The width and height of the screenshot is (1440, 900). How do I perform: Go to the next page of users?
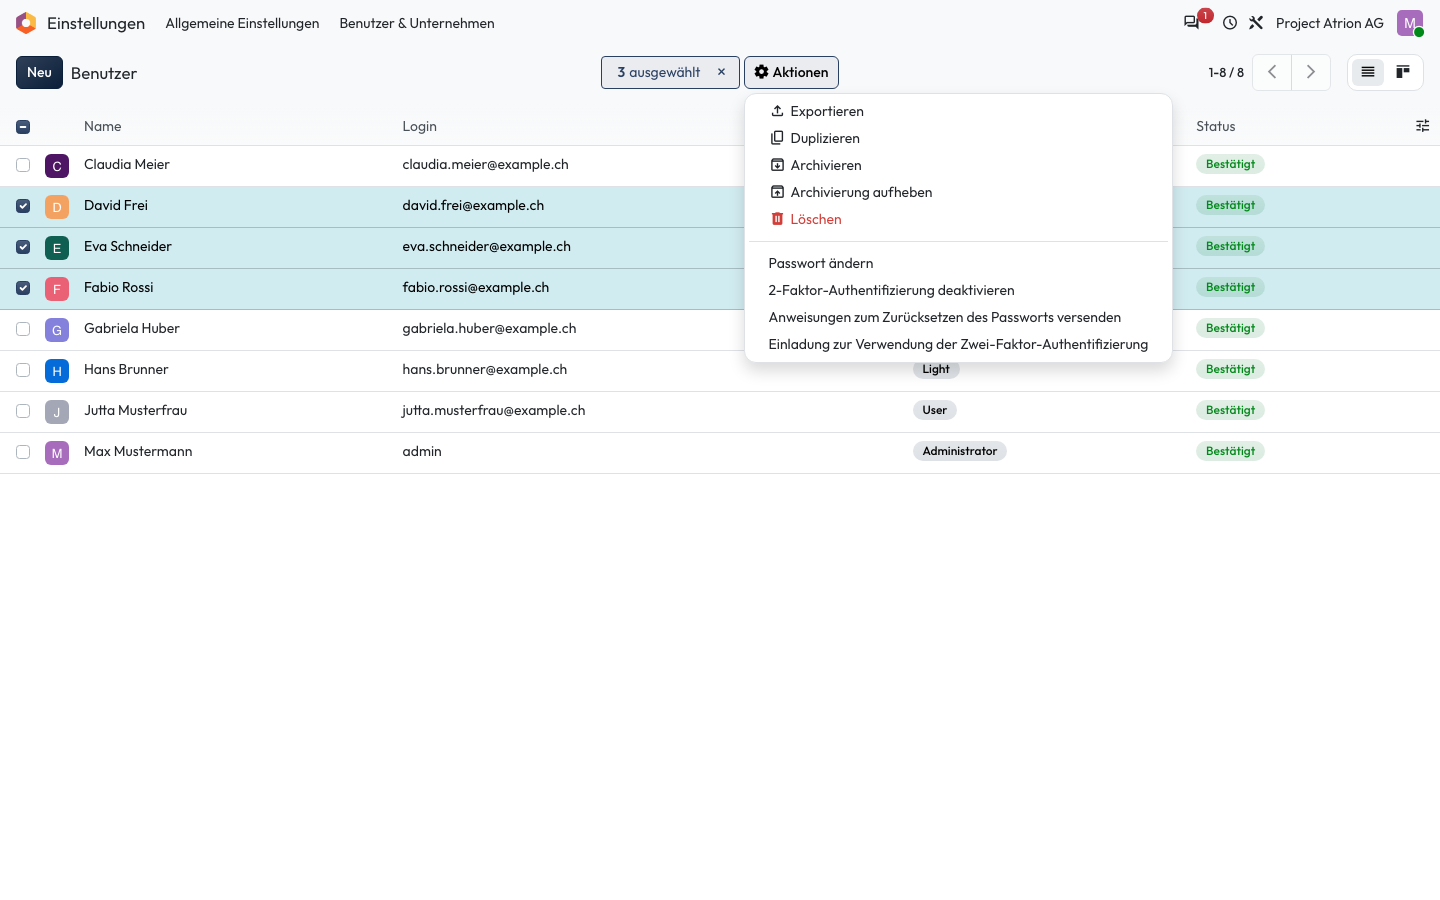[1311, 72]
